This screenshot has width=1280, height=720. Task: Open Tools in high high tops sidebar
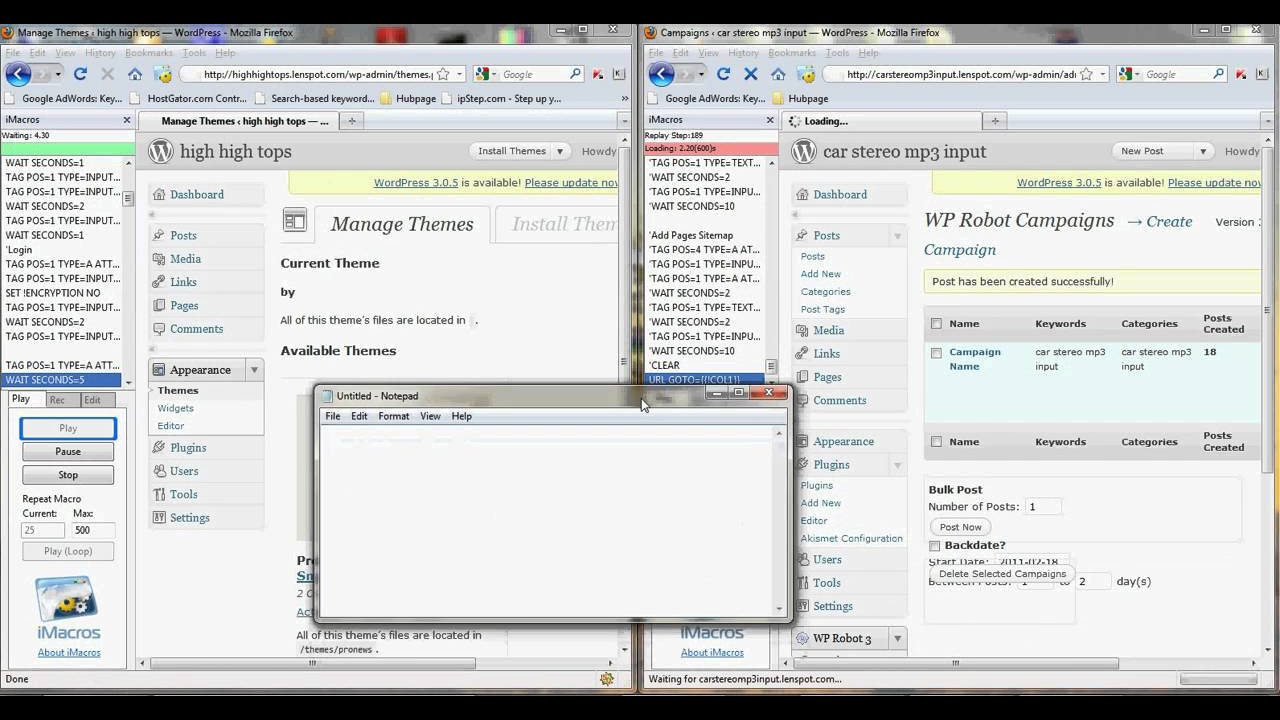(x=183, y=494)
